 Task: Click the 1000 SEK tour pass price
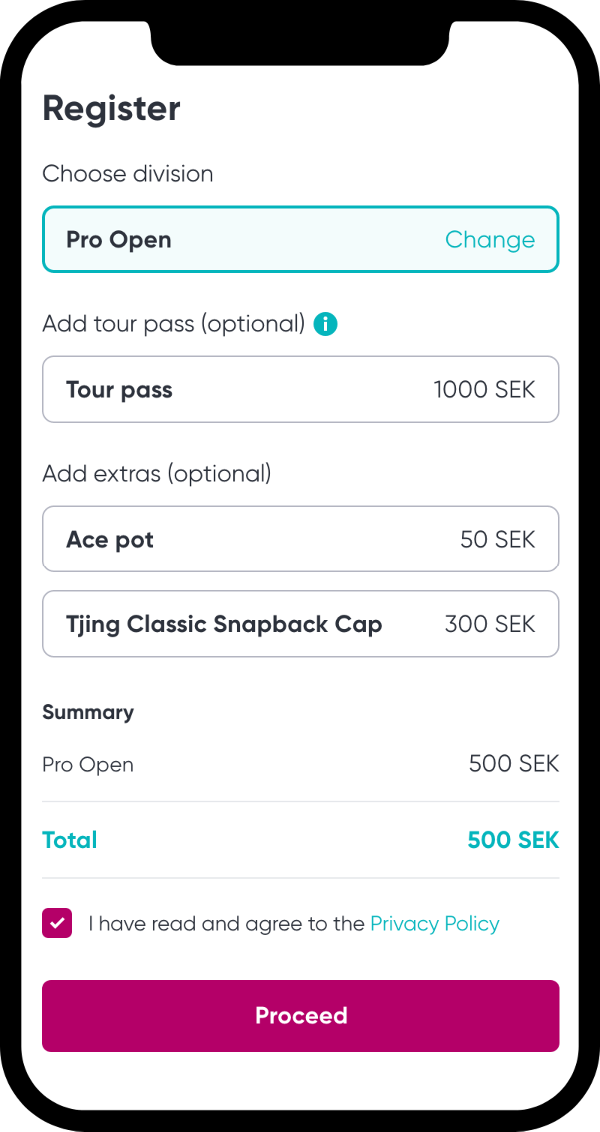[484, 390]
